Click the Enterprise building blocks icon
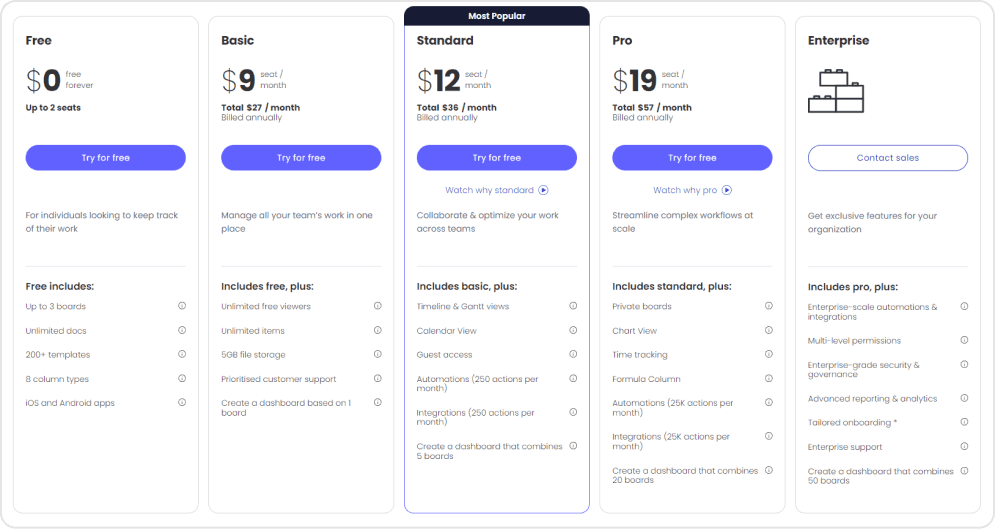 click(x=836, y=91)
